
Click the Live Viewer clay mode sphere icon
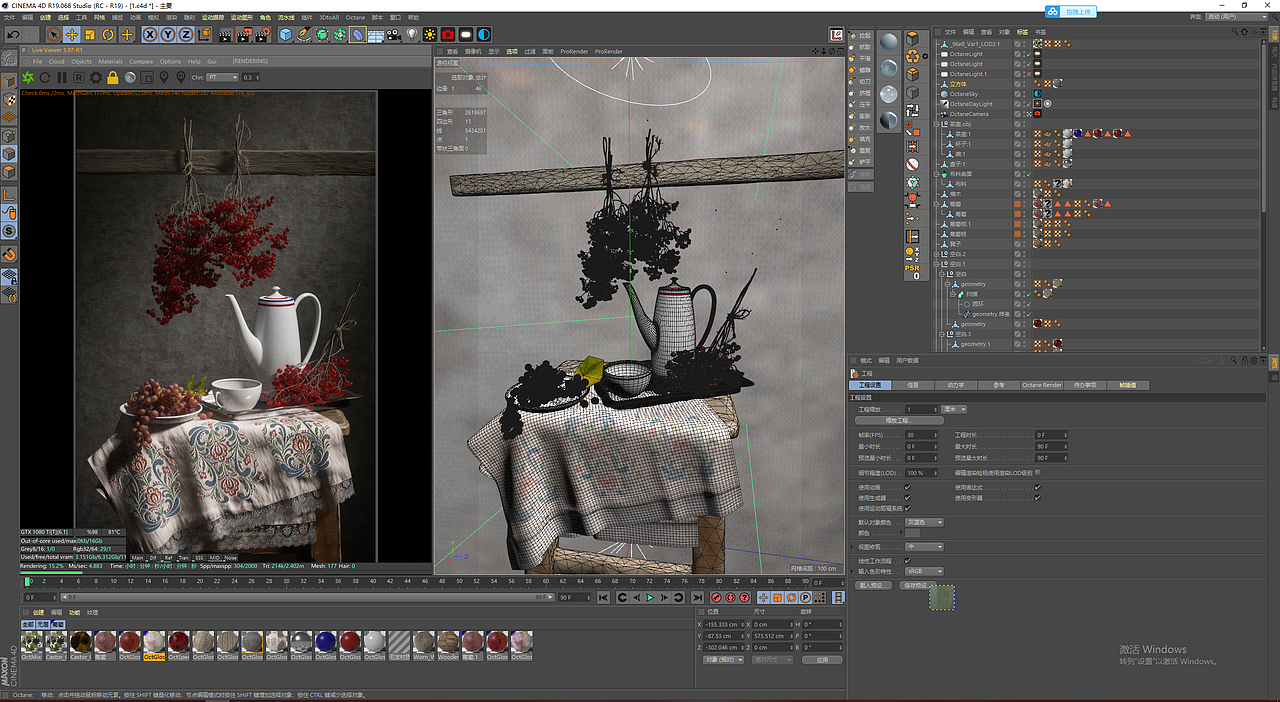[x=130, y=77]
